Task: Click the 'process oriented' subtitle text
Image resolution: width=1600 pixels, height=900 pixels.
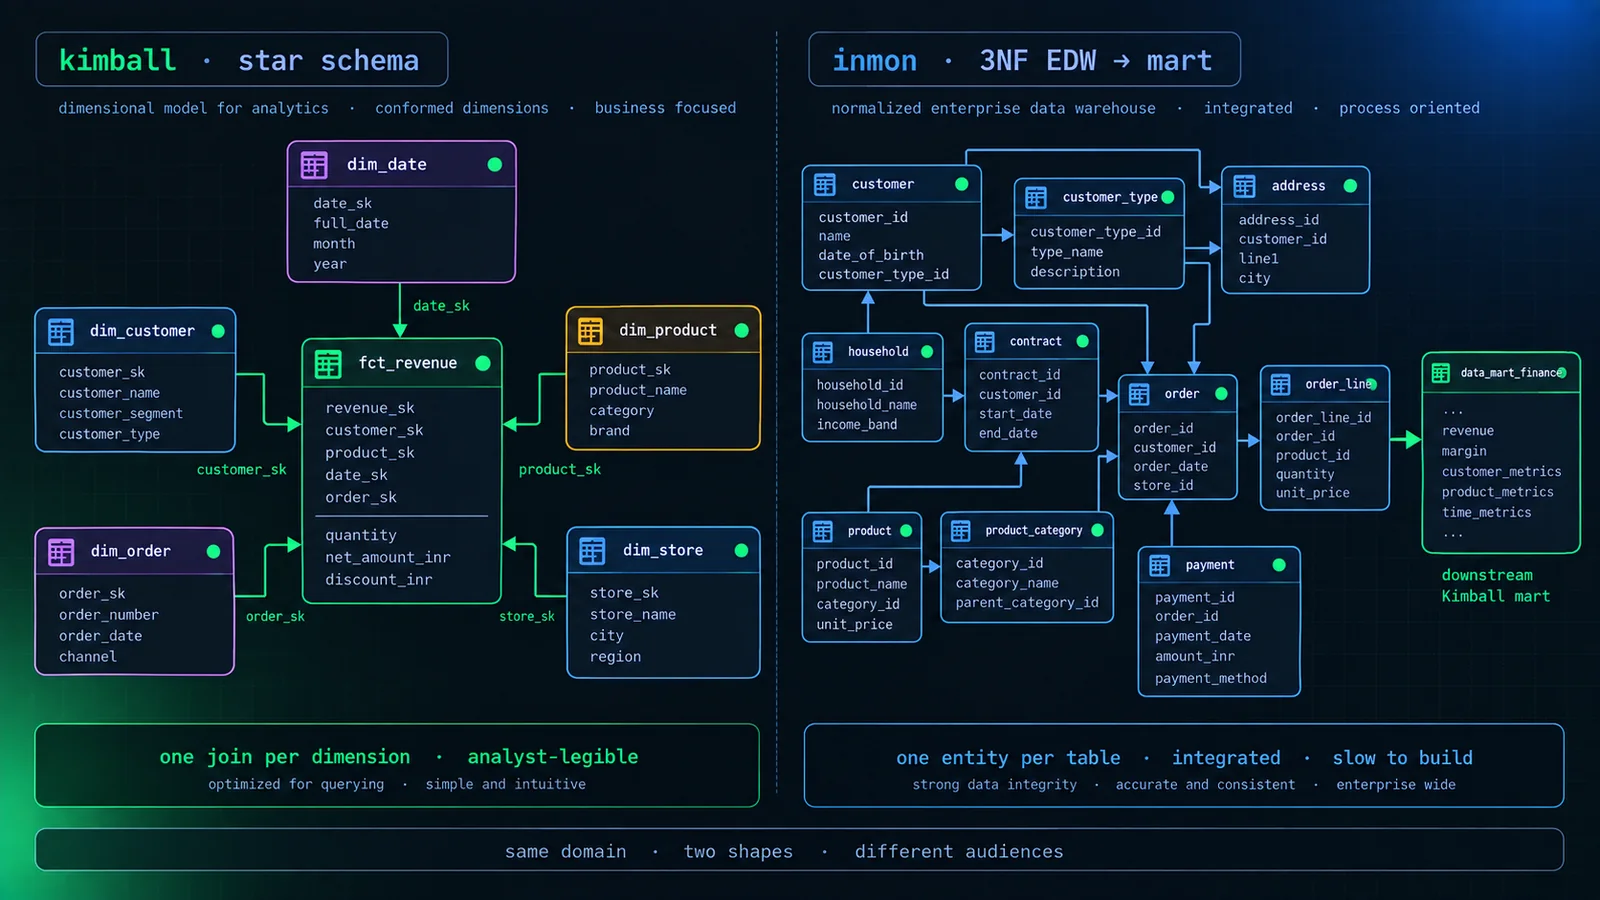Action: point(1409,108)
